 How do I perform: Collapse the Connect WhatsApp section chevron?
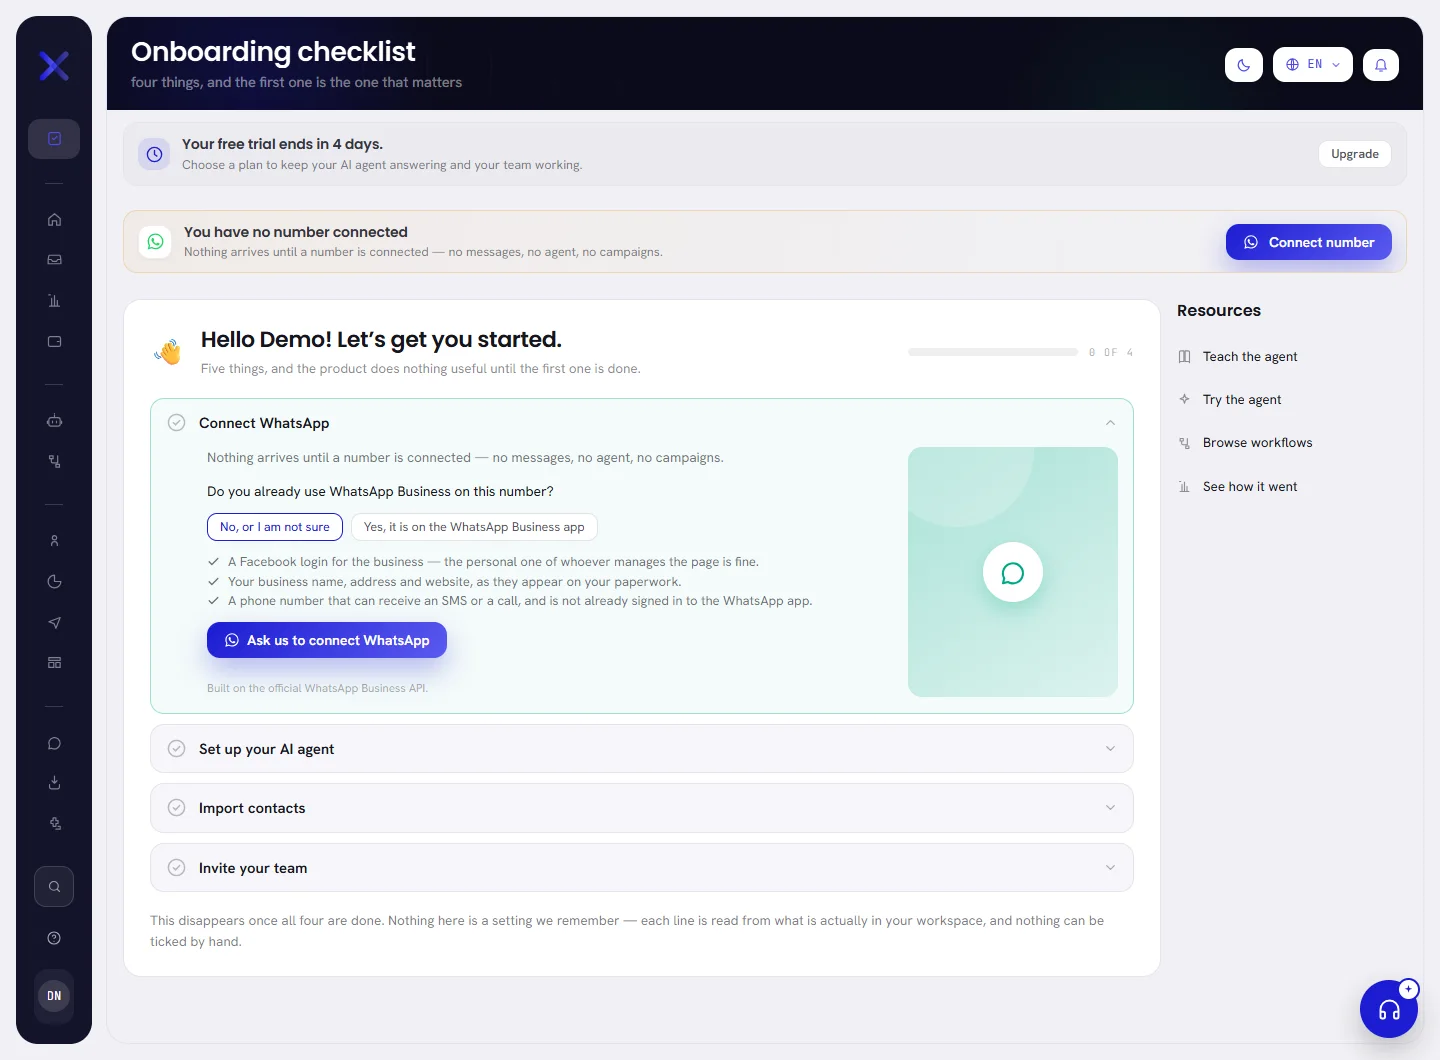coord(1110,423)
